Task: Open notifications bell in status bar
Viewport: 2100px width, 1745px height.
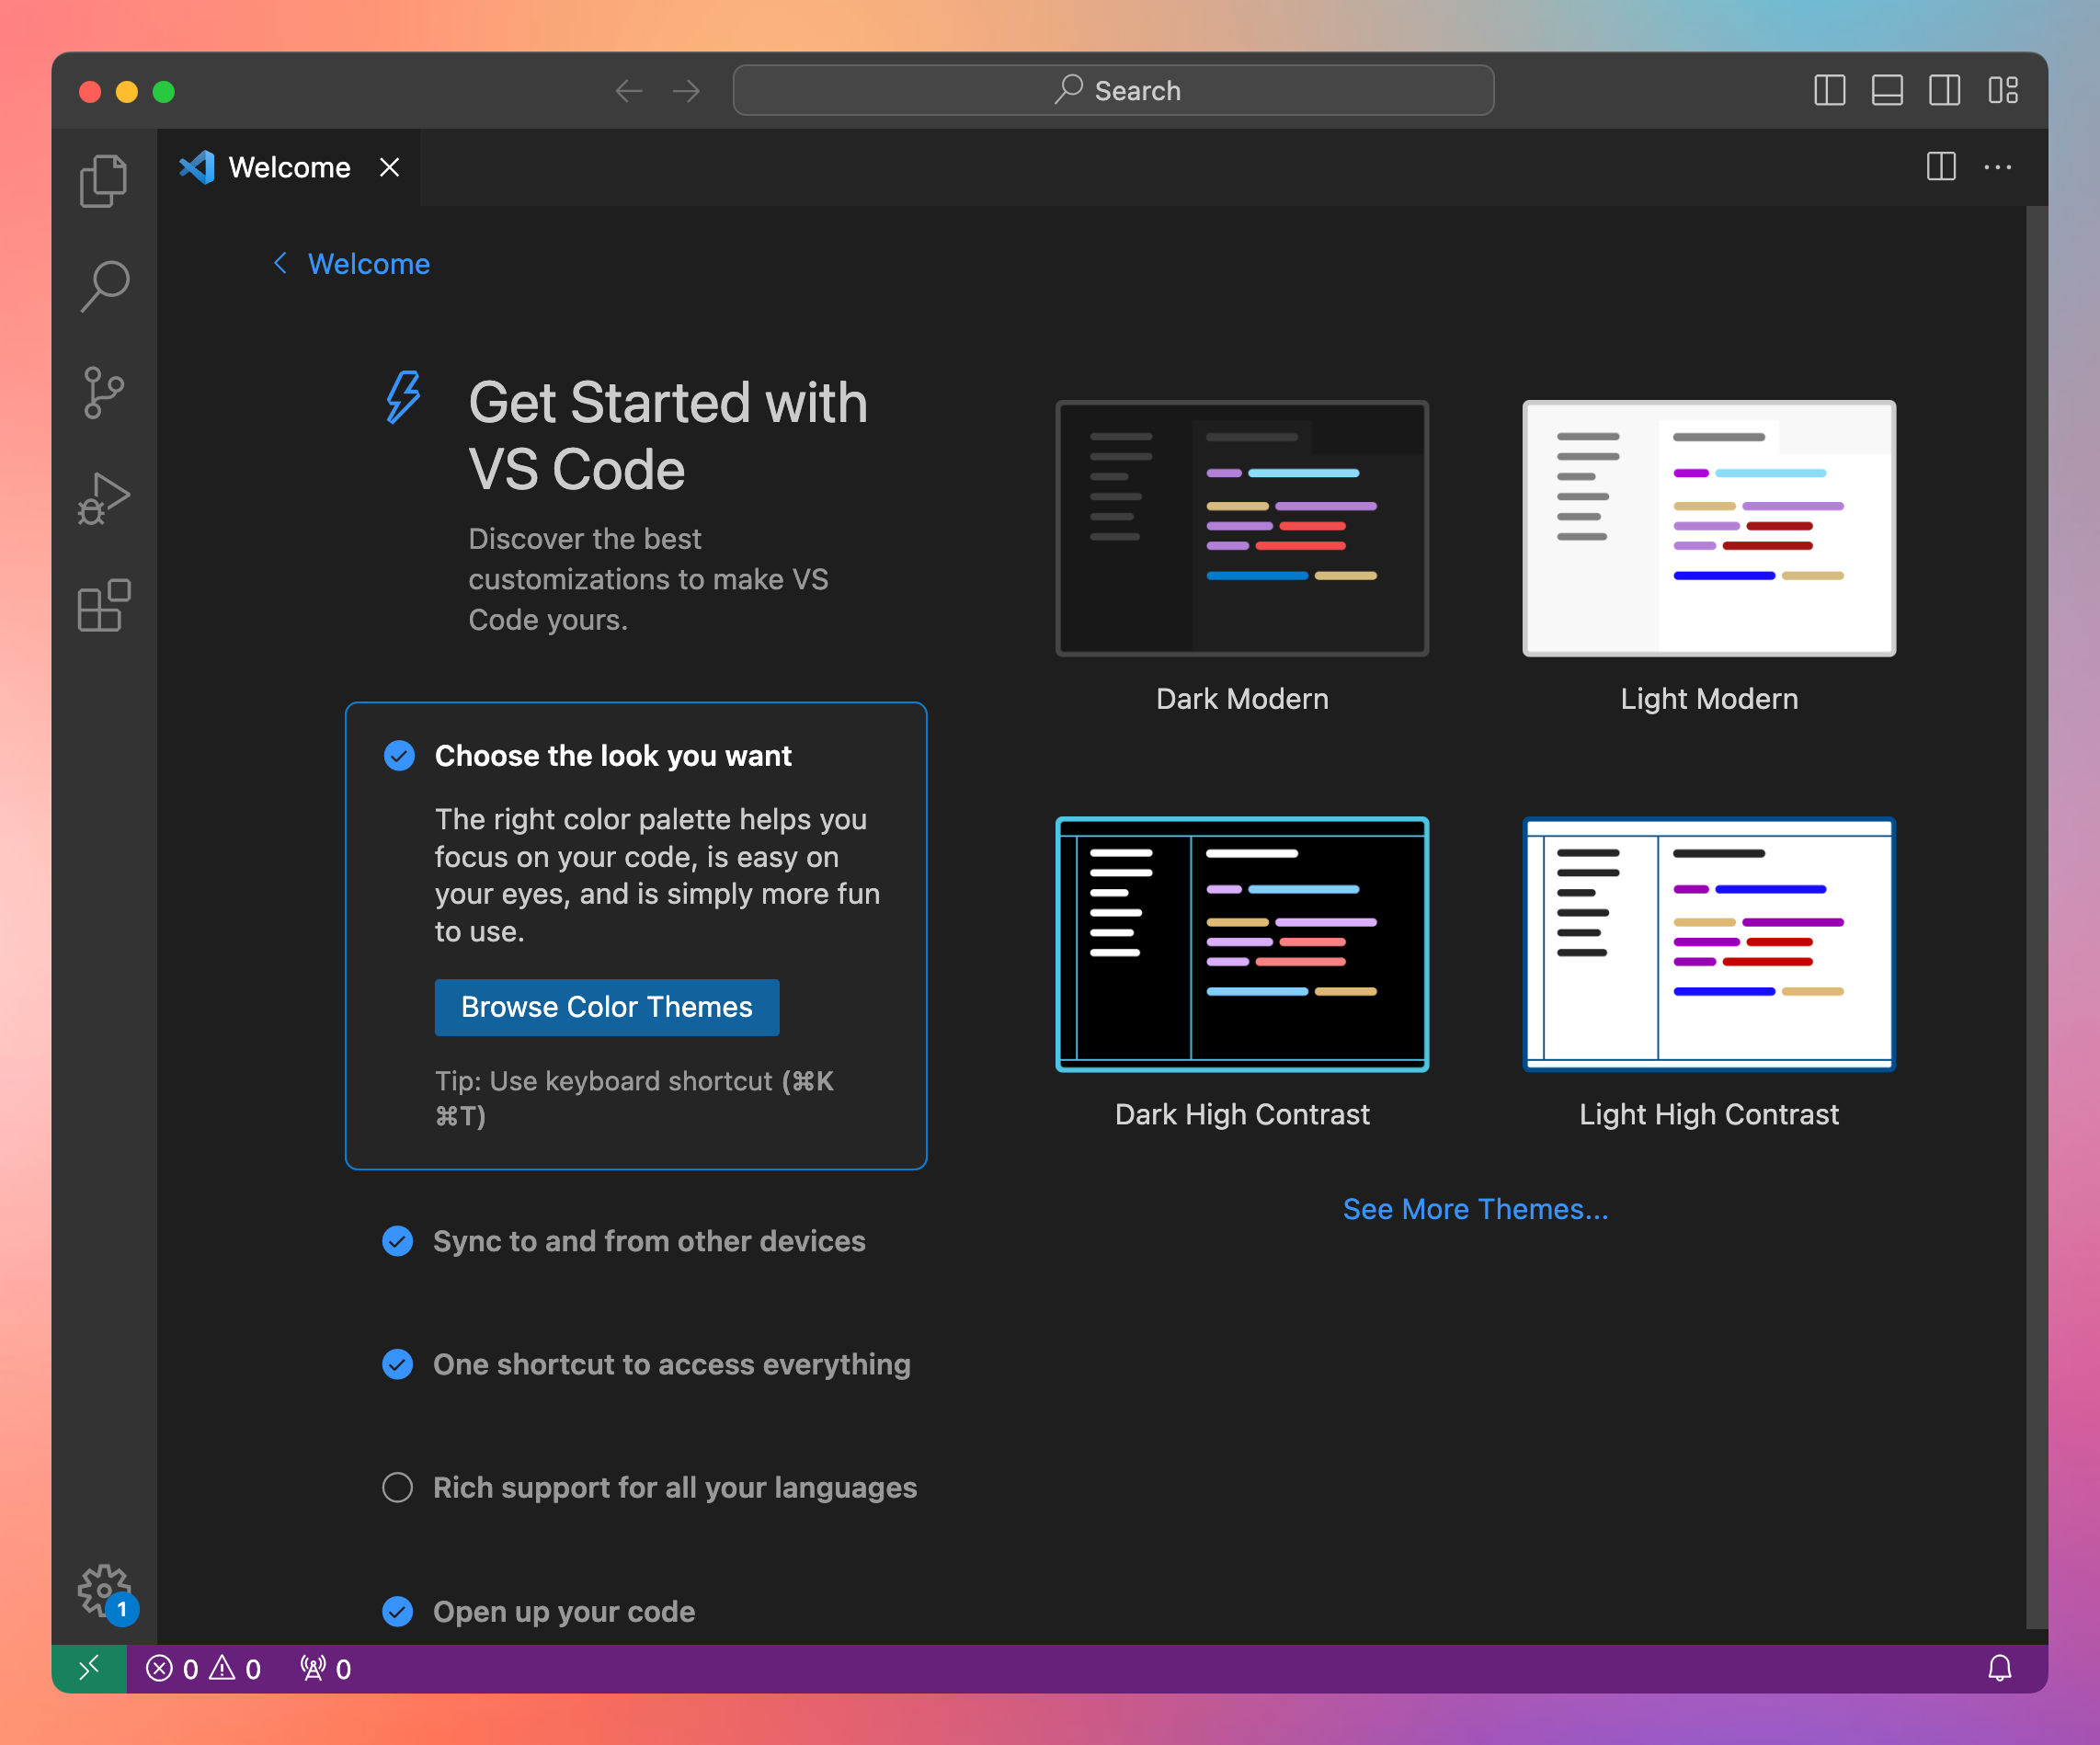Action: tap(1999, 1668)
